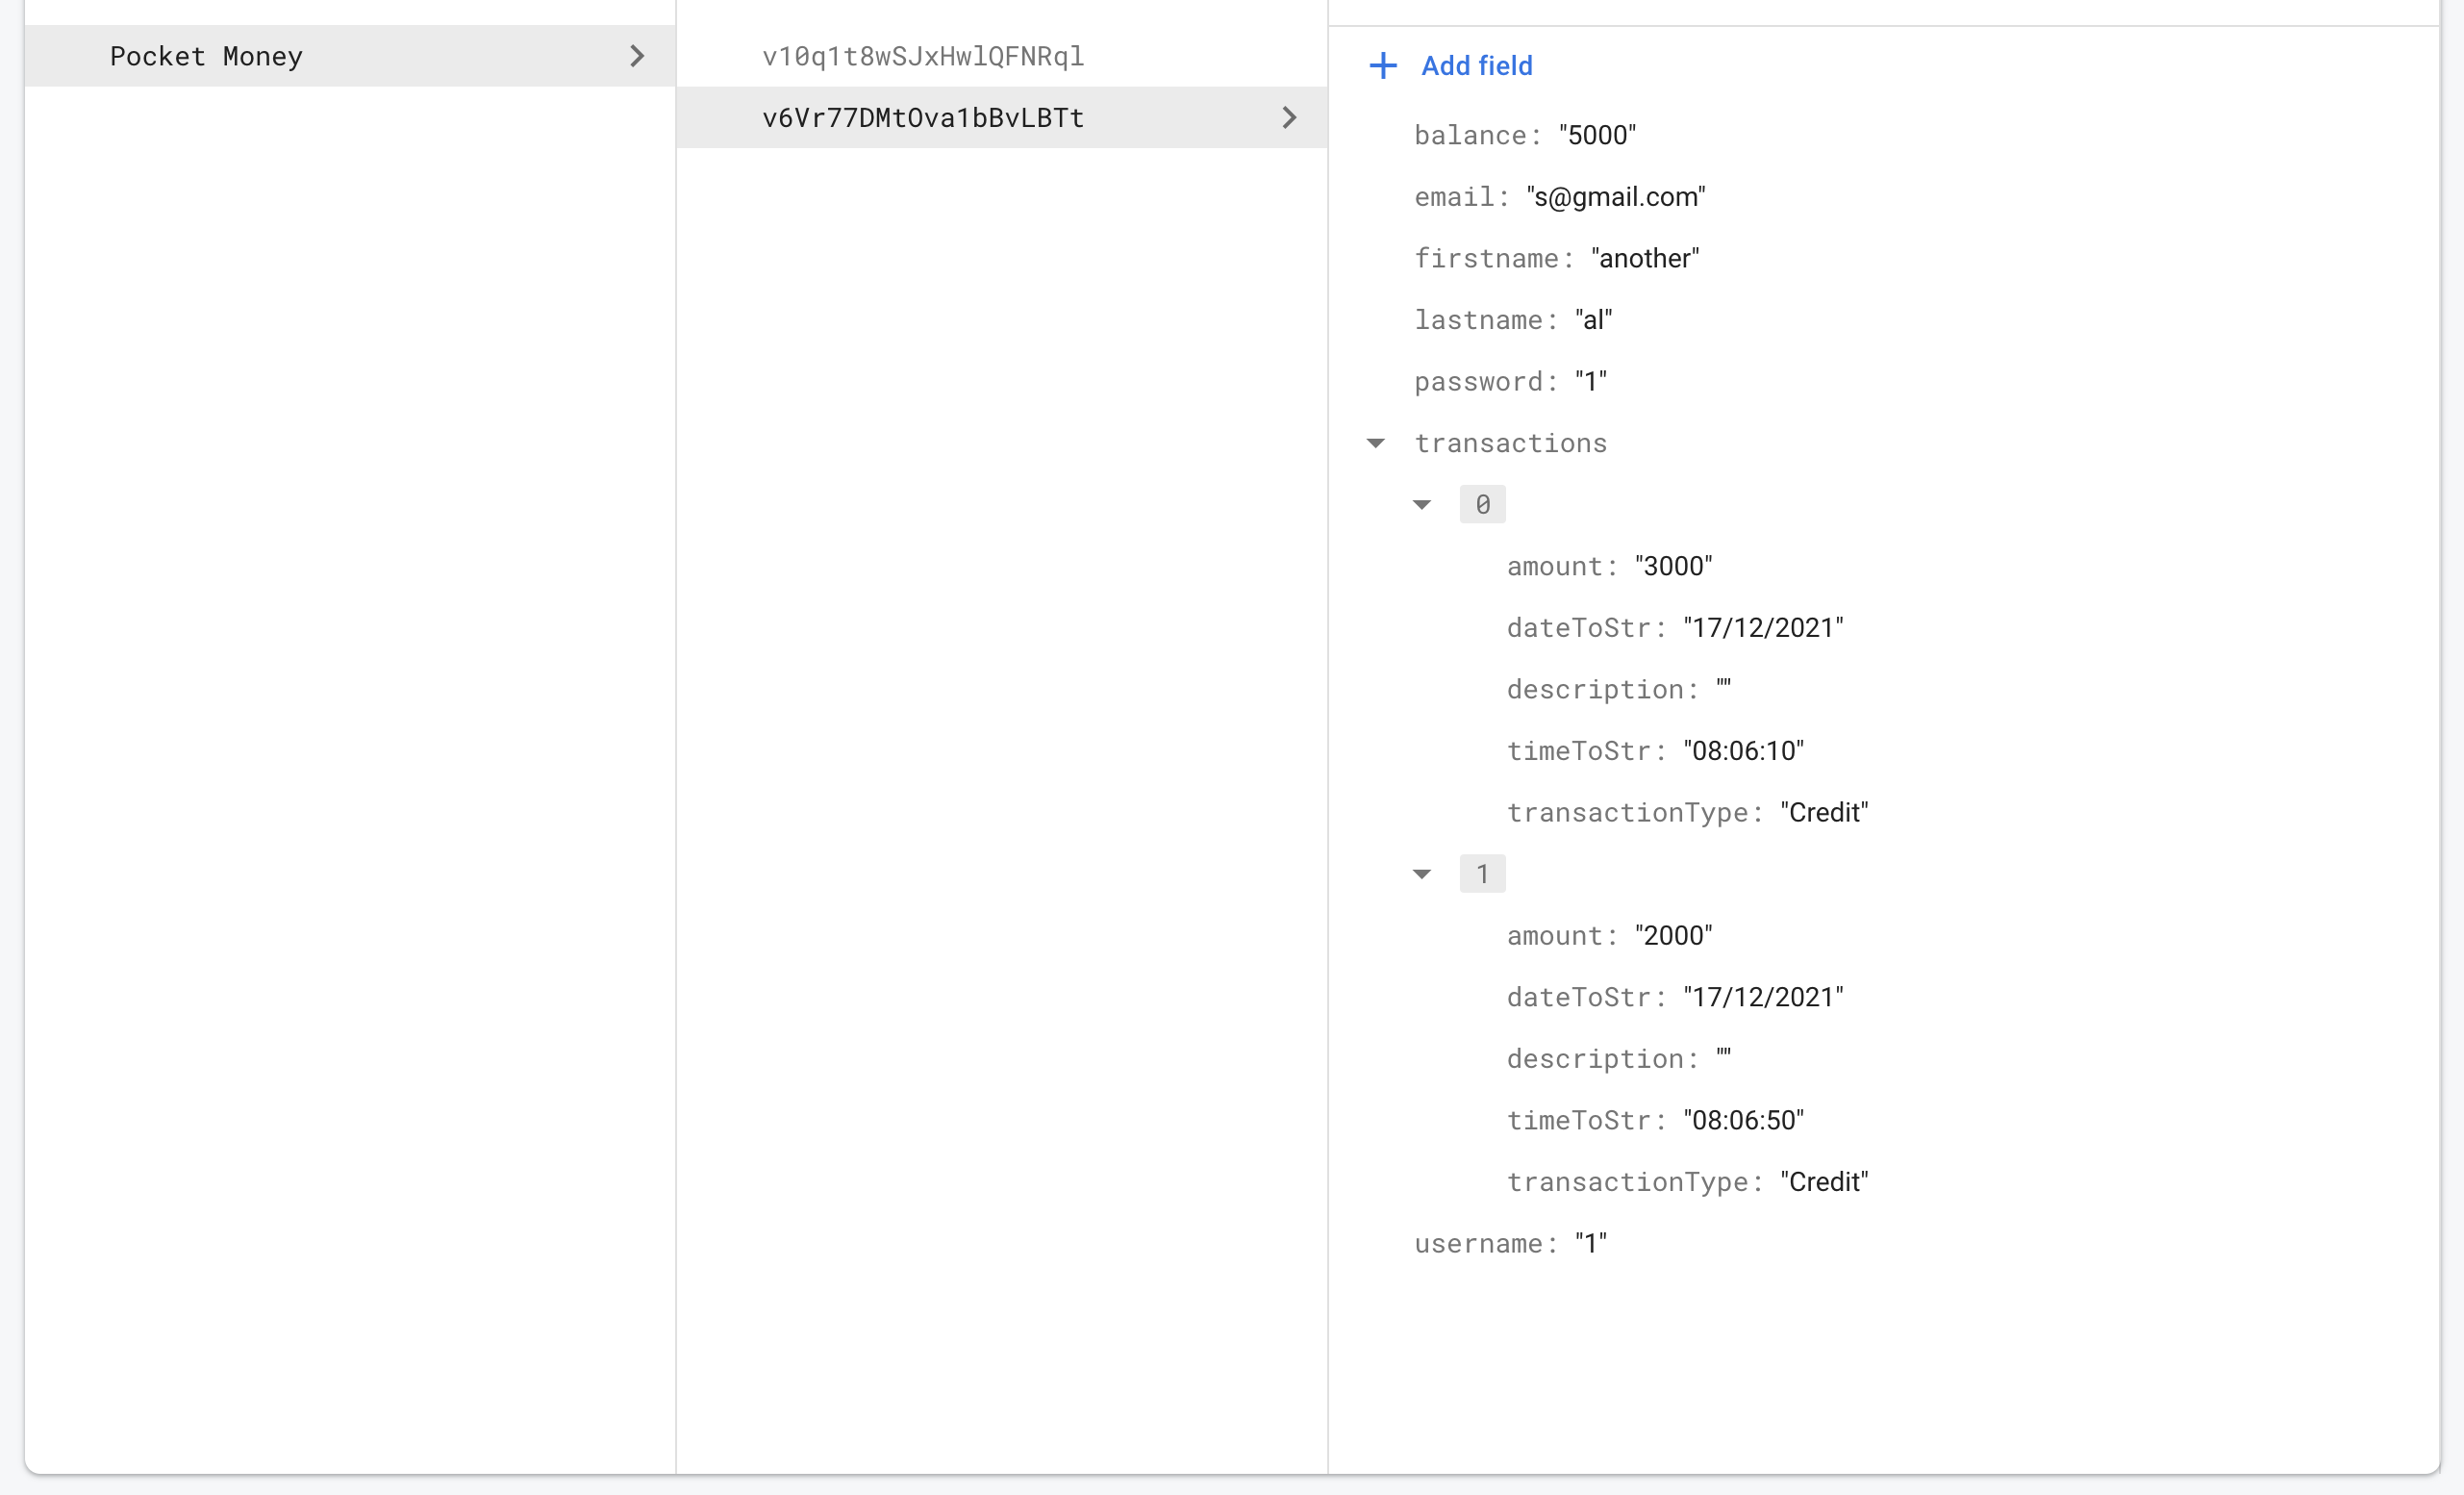Click dateToStr value in transaction 0
The height and width of the screenshot is (1495, 2464).
tap(1763, 628)
